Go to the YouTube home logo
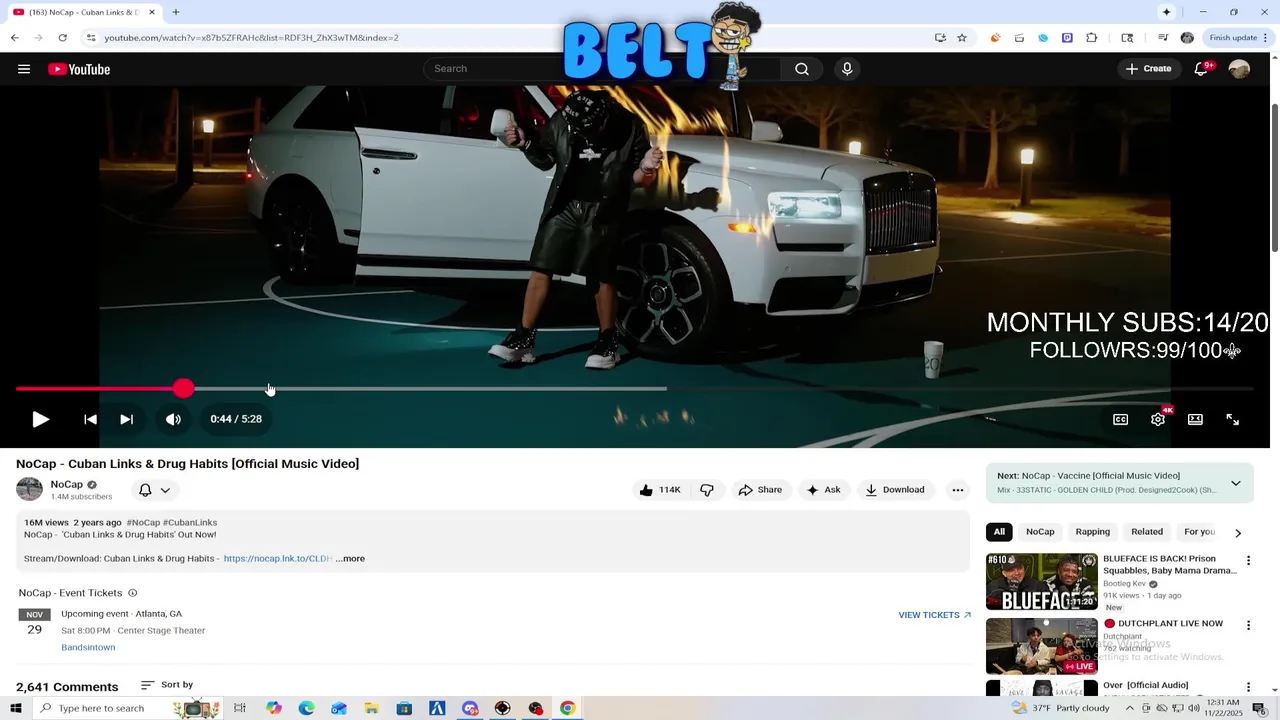1280x720 pixels. 79,69
